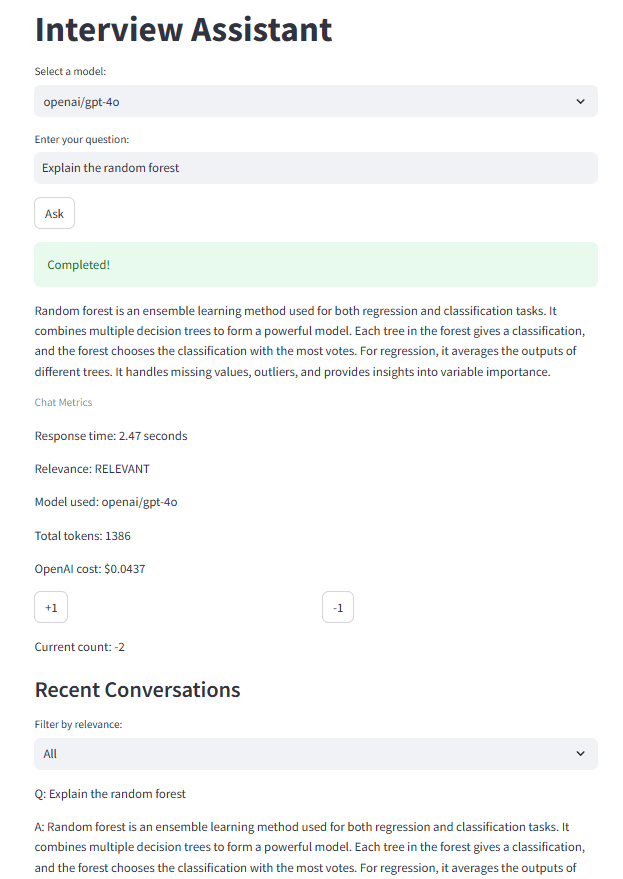Viewport: 623px width, 879px height.
Task: Click the 'Q: Explain the random forest' conversation entry
Action: tap(110, 794)
